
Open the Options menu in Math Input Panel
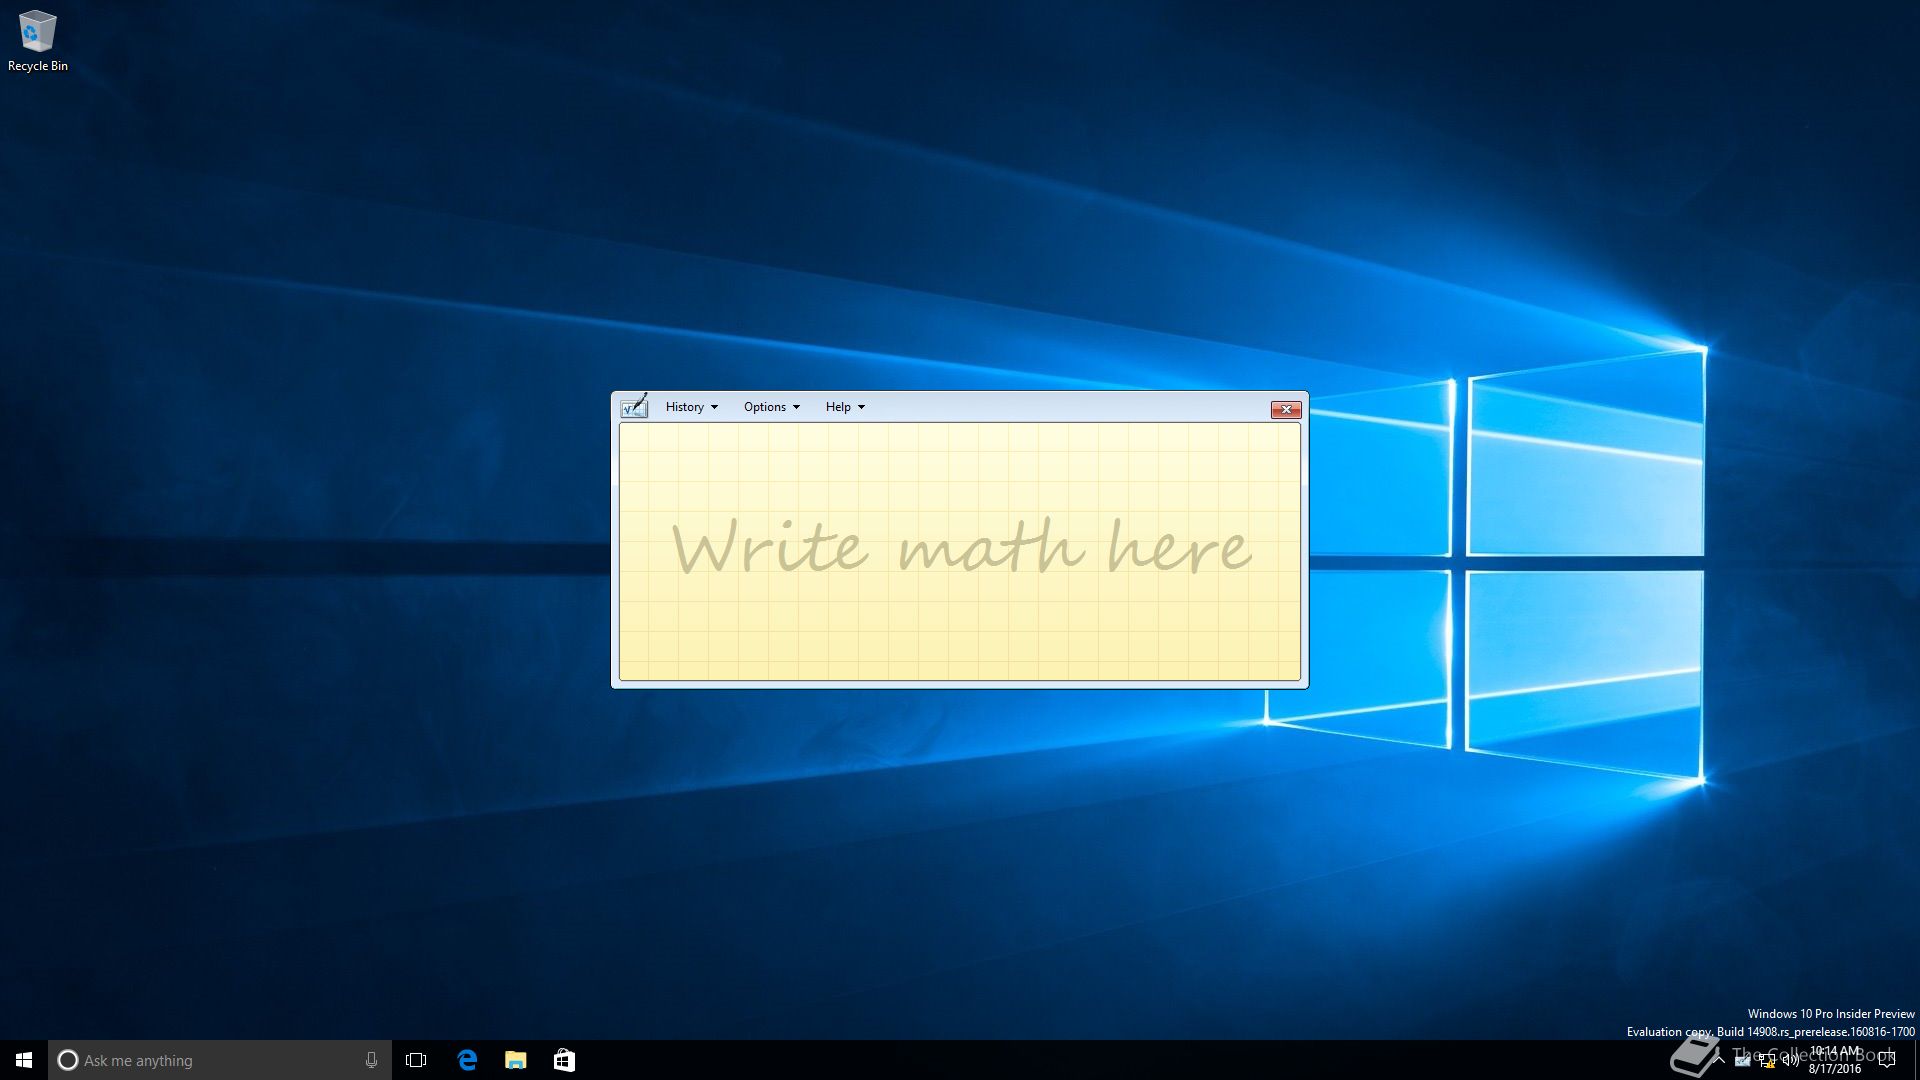coord(771,407)
